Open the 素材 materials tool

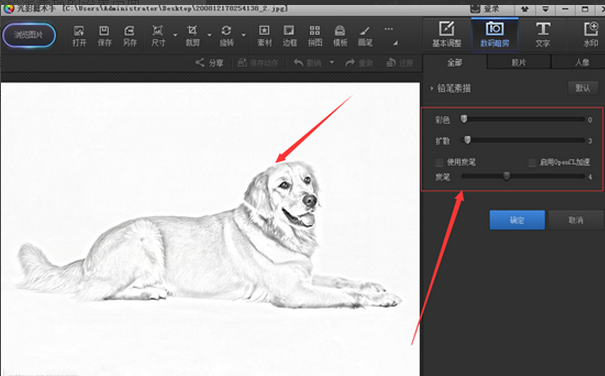264,36
